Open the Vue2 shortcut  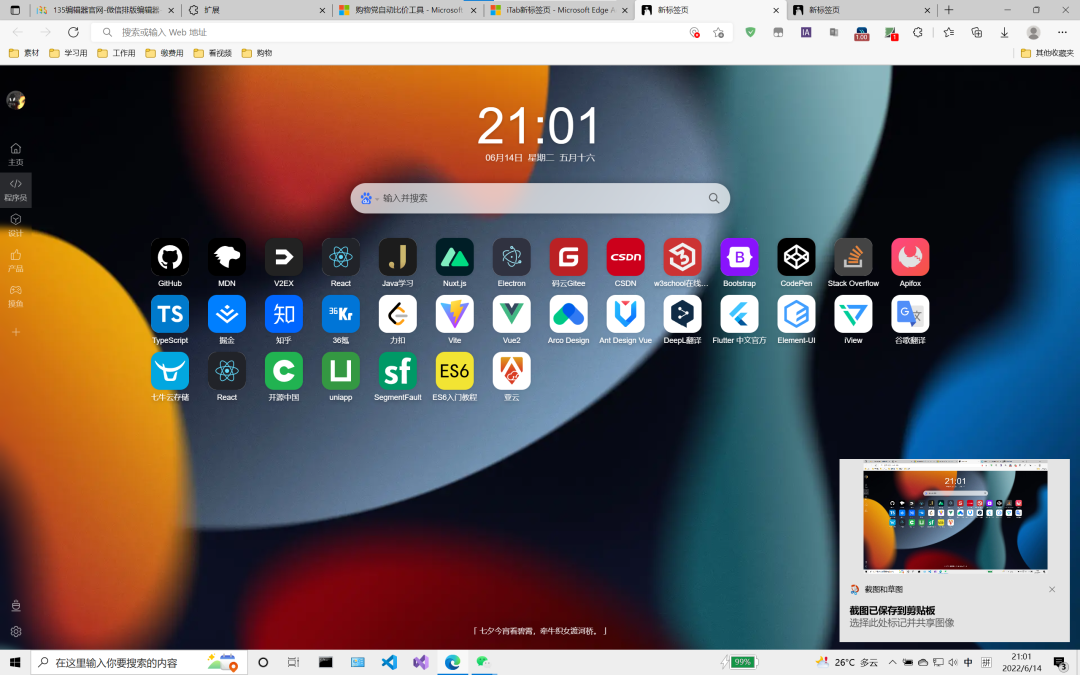(512, 314)
